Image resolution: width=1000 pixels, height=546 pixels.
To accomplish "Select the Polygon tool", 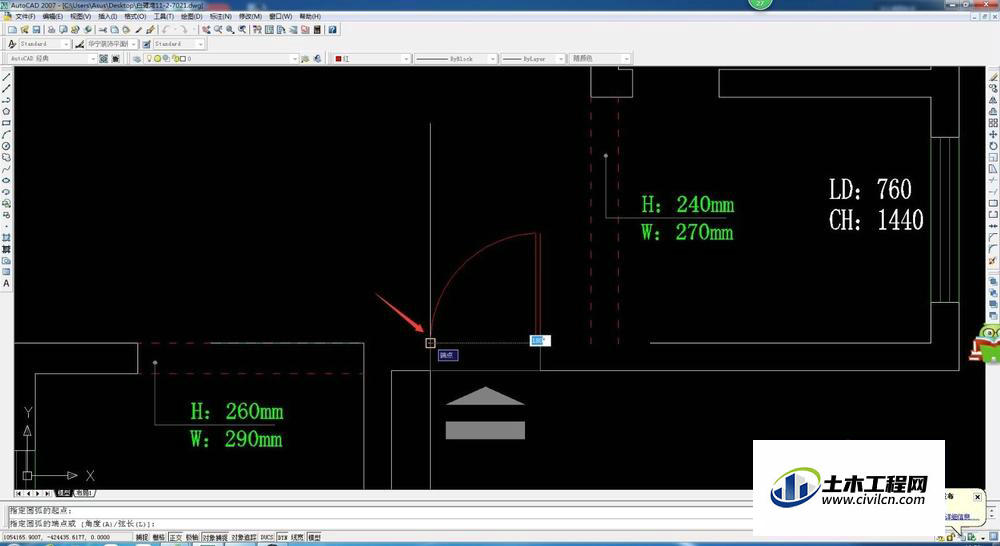I will click(6, 111).
